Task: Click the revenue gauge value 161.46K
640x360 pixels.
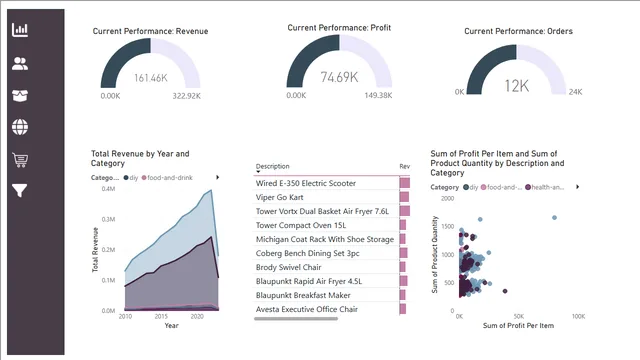Action: [151, 78]
